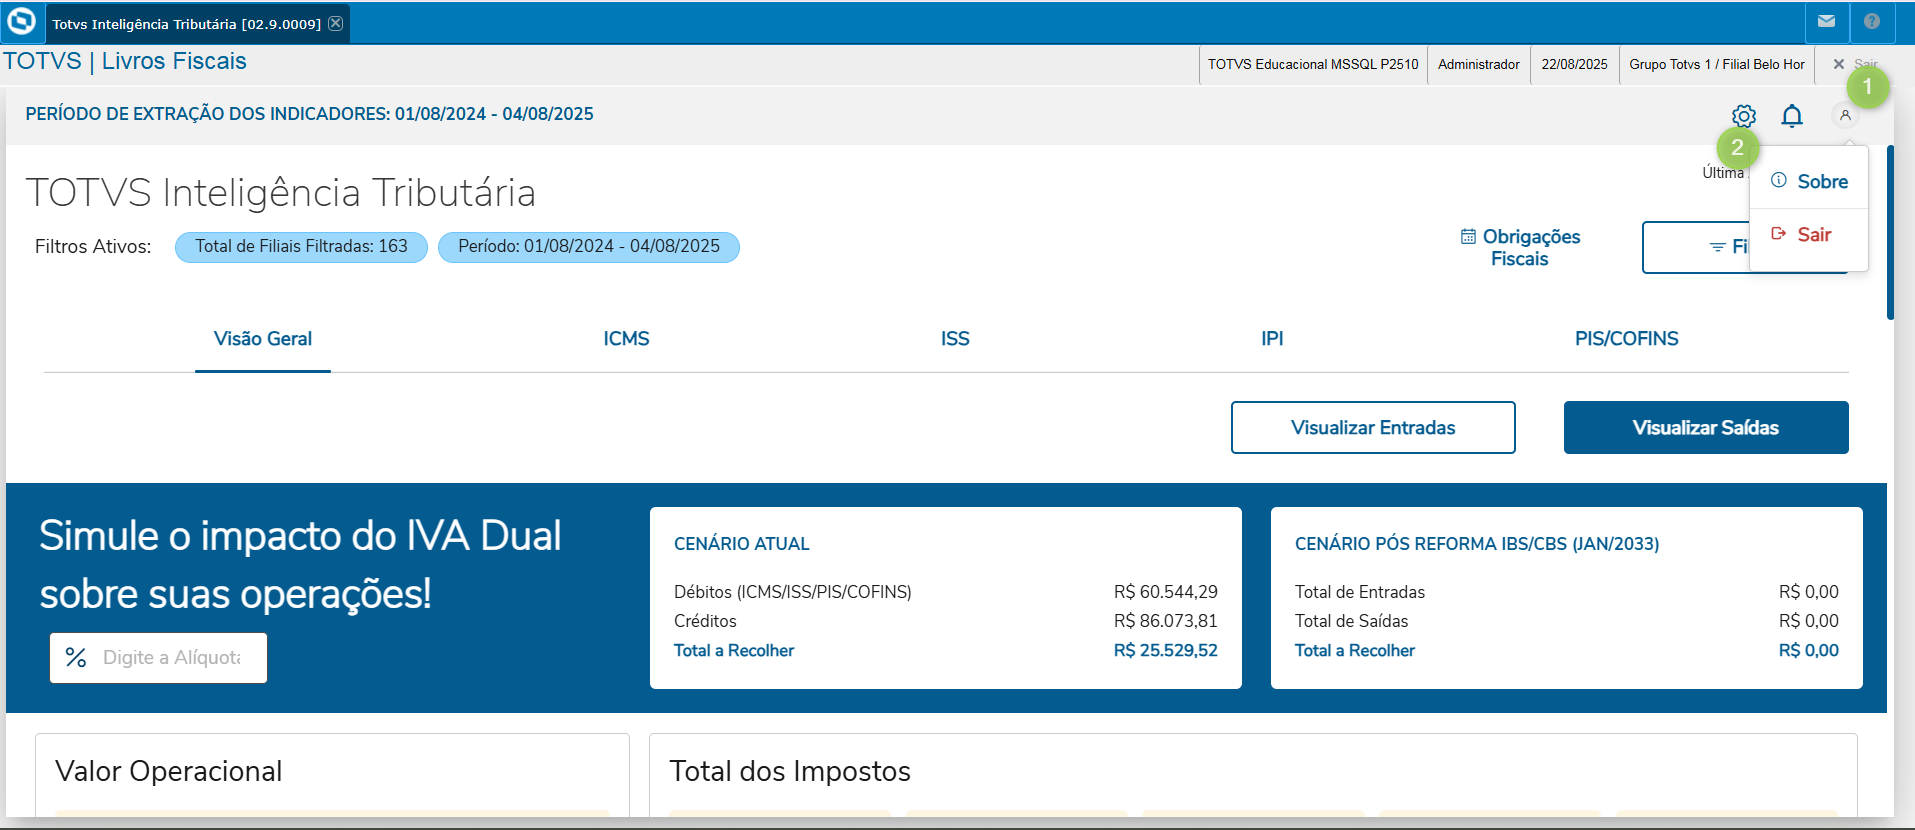
Task: Open the ICMS tab
Action: [x=626, y=339]
